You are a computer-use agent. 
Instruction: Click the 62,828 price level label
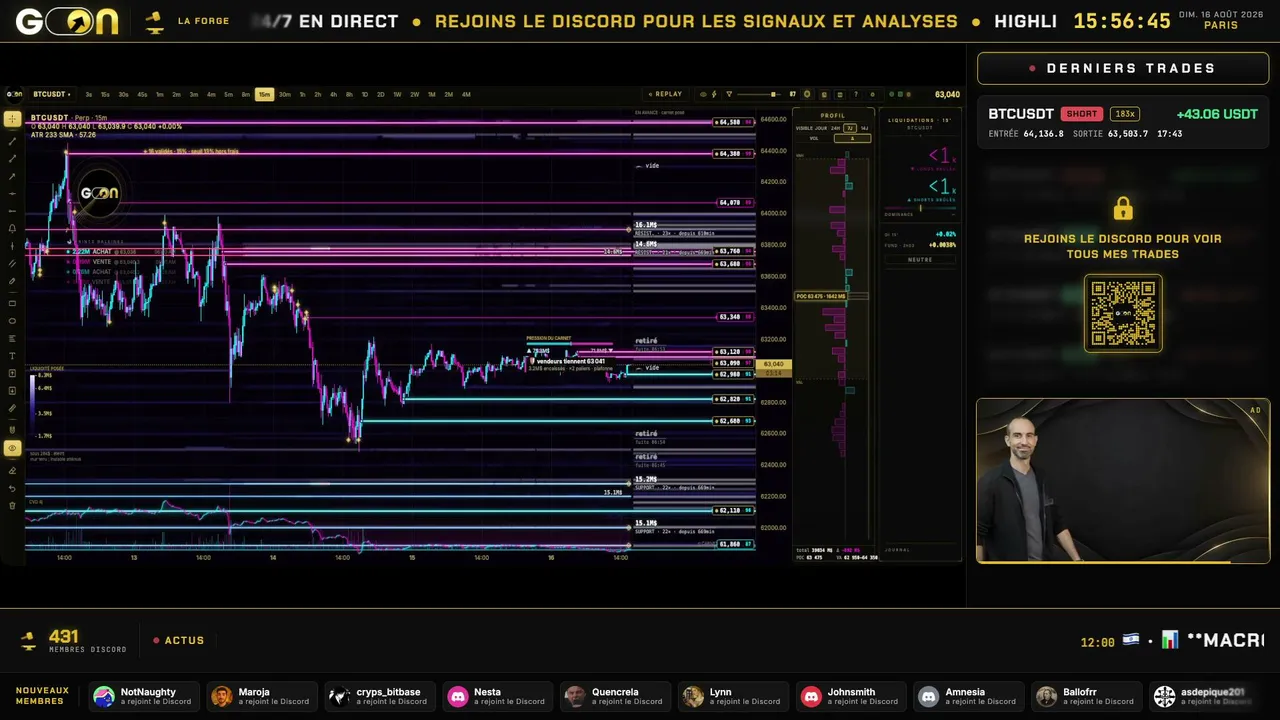coord(734,399)
